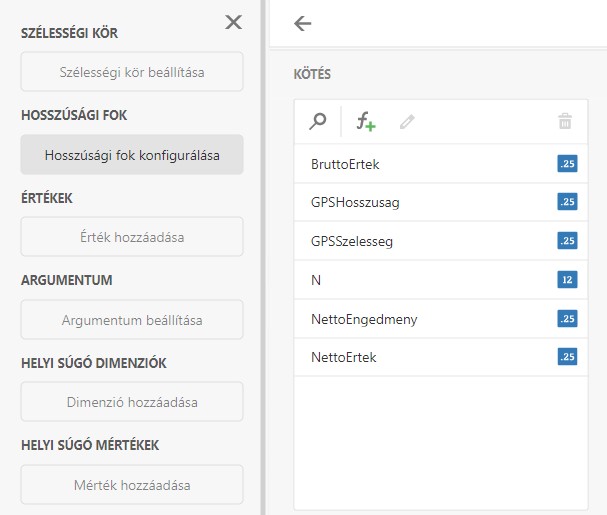This screenshot has width=607, height=515.
Task: Click Hosszúsági fok konfigurálása button
Action: (x=132, y=155)
